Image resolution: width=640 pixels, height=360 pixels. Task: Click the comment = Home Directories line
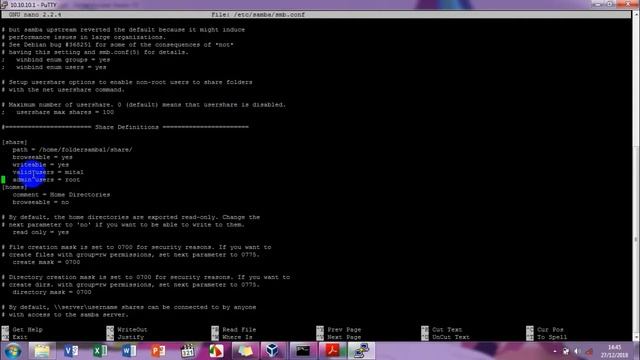point(61,194)
